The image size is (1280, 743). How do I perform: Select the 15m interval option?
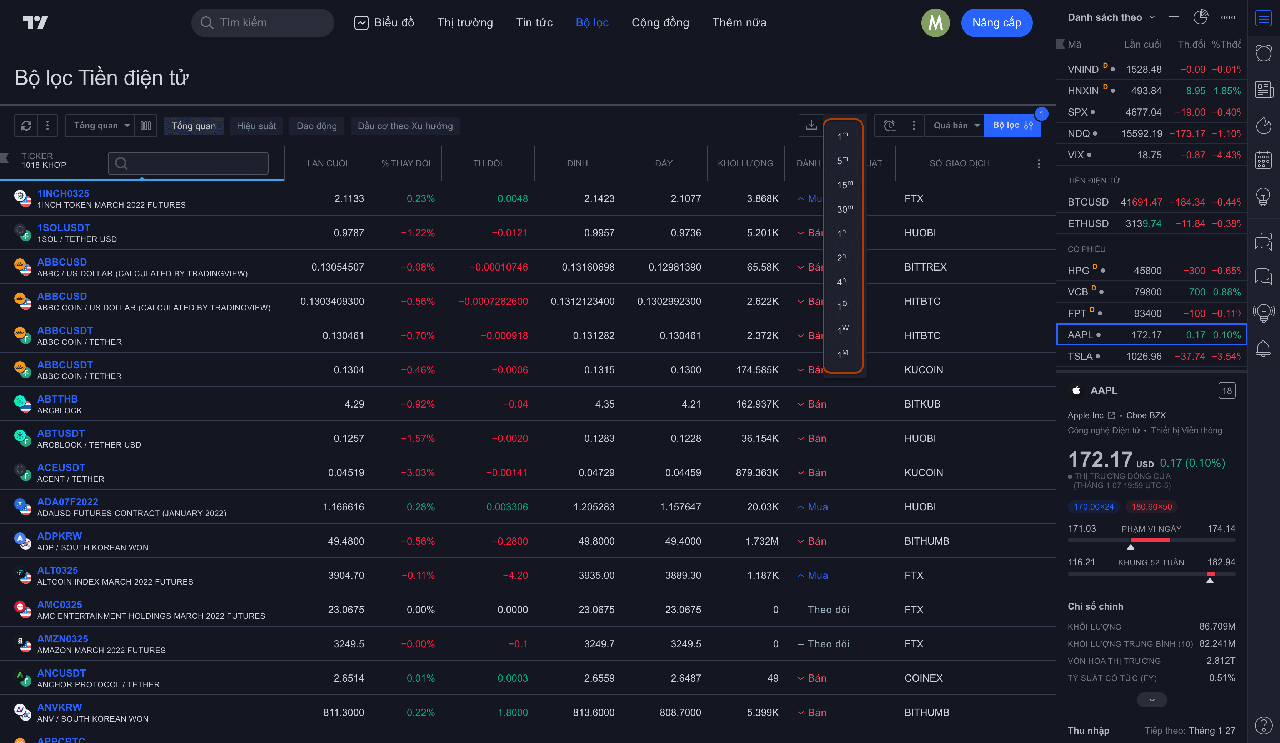point(844,185)
